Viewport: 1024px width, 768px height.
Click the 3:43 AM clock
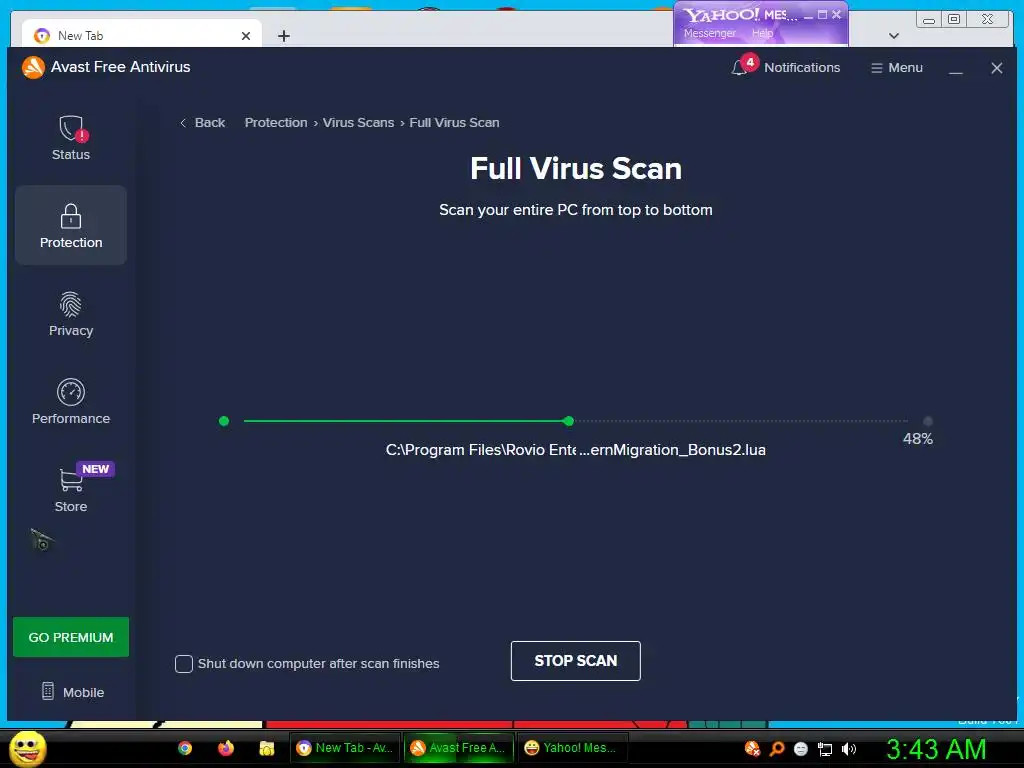(936, 749)
